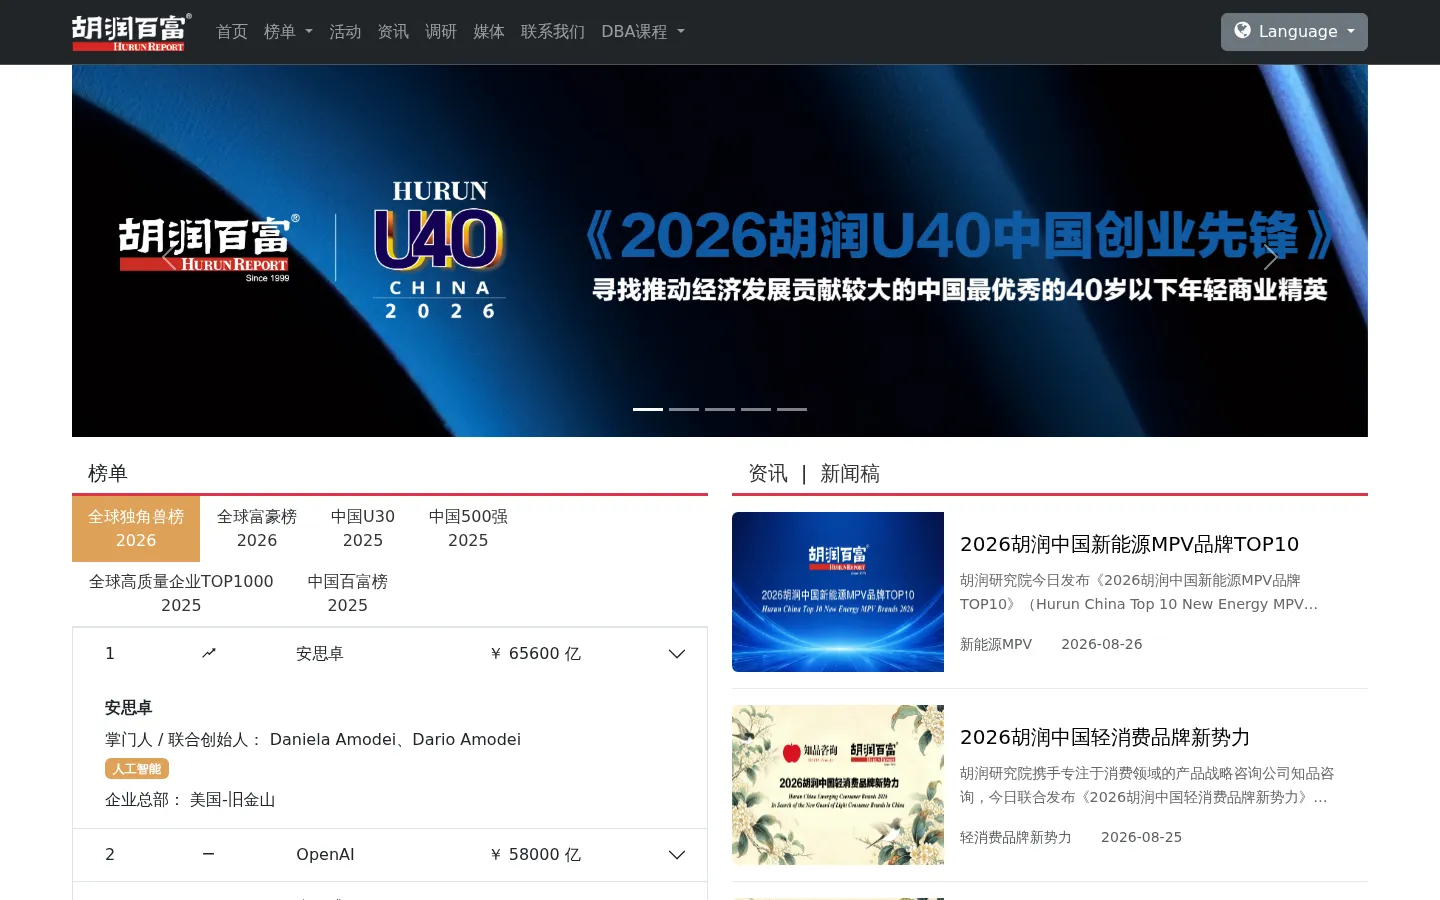The height and width of the screenshot is (900, 1440).
Task: Open article 2026胡润中国轻消费品牌新势力
Action: 1105,737
